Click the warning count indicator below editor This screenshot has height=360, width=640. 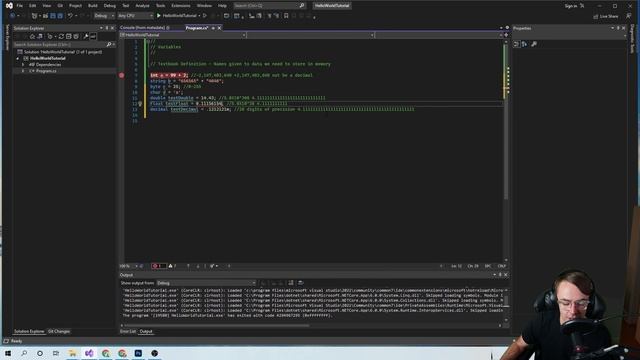[x=173, y=266]
